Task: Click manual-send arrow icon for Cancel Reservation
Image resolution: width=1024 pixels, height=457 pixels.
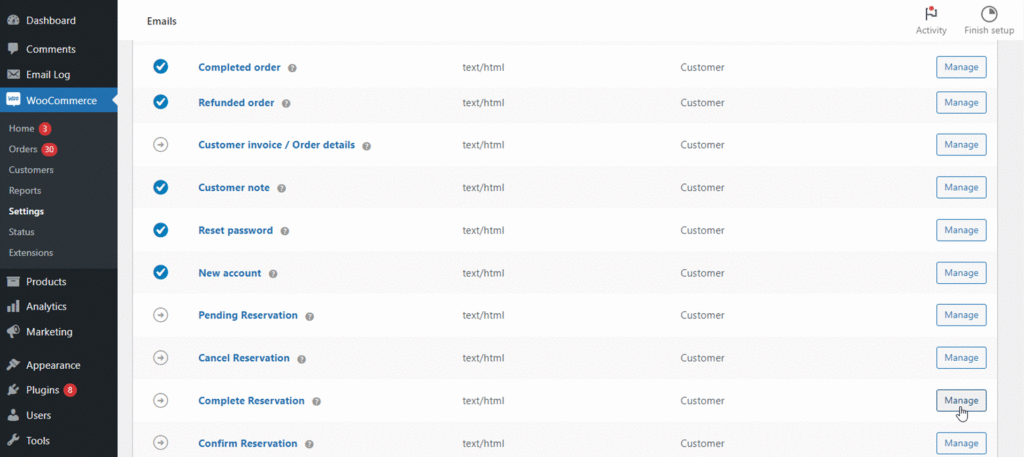Action: 161,358
